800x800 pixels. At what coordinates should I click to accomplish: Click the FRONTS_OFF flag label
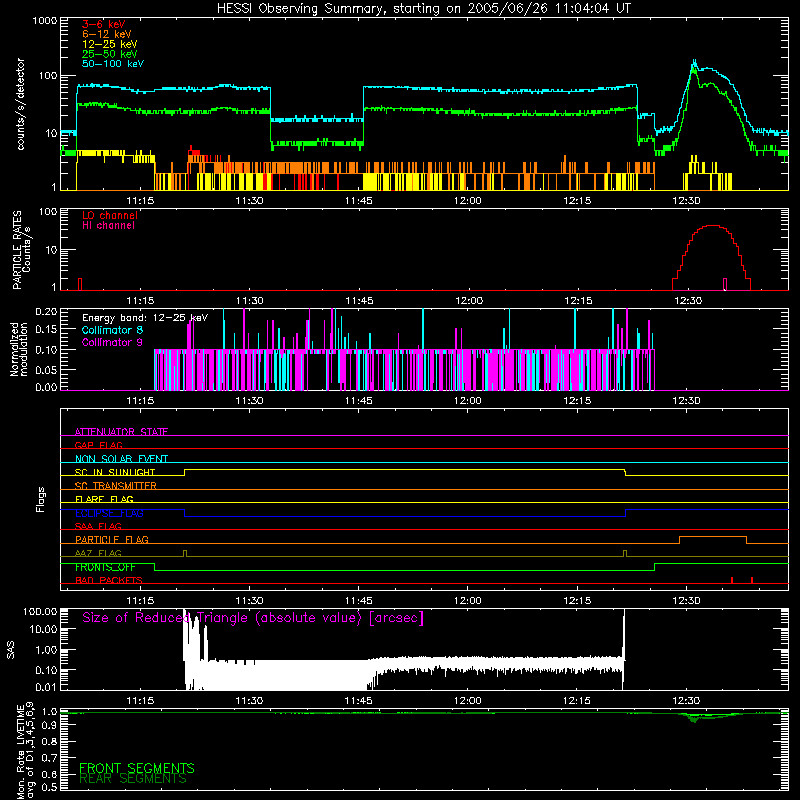105,567
